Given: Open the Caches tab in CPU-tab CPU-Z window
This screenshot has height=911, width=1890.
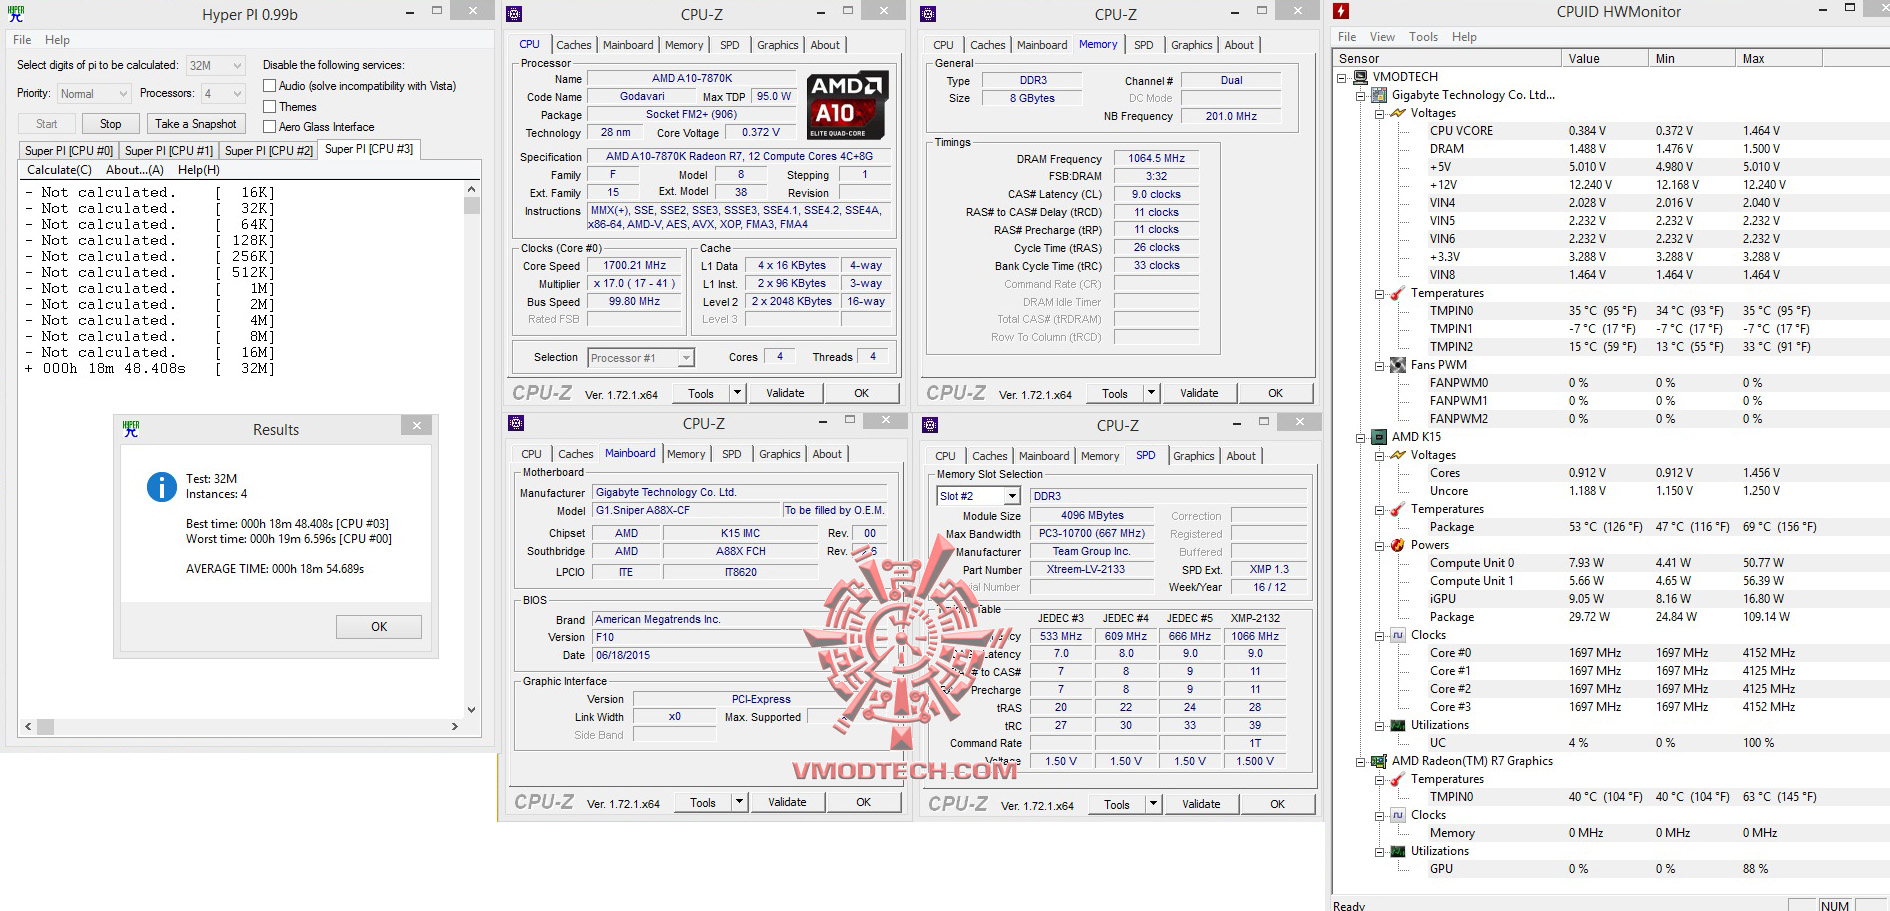Looking at the screenshot, I should coord(573,45).
